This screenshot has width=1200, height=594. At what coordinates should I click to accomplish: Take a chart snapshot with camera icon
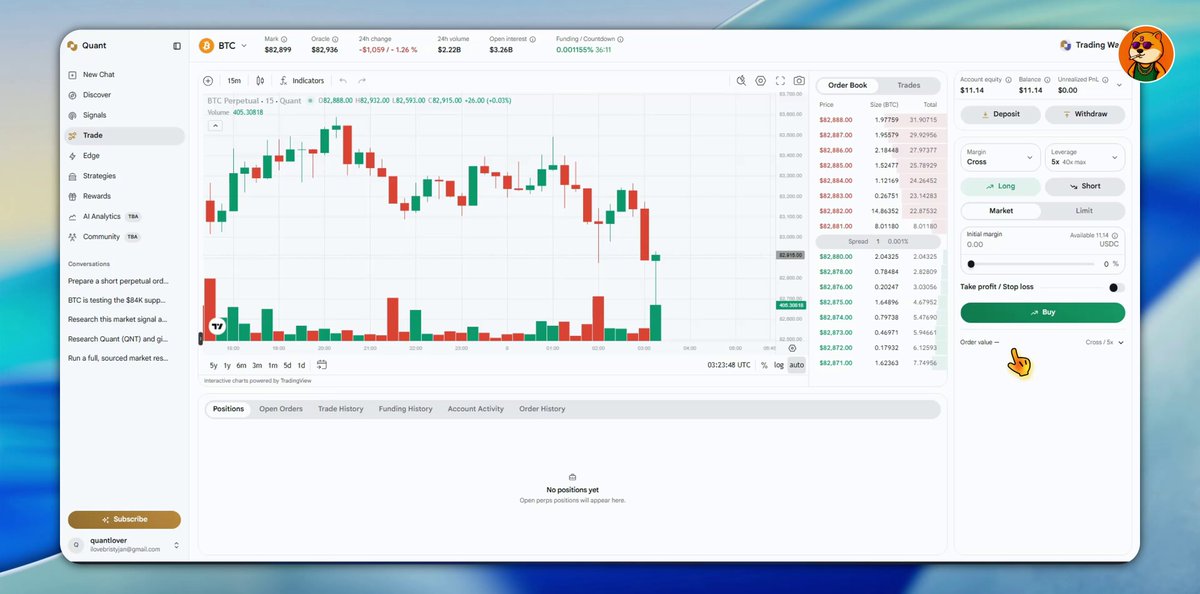point(799,81)
